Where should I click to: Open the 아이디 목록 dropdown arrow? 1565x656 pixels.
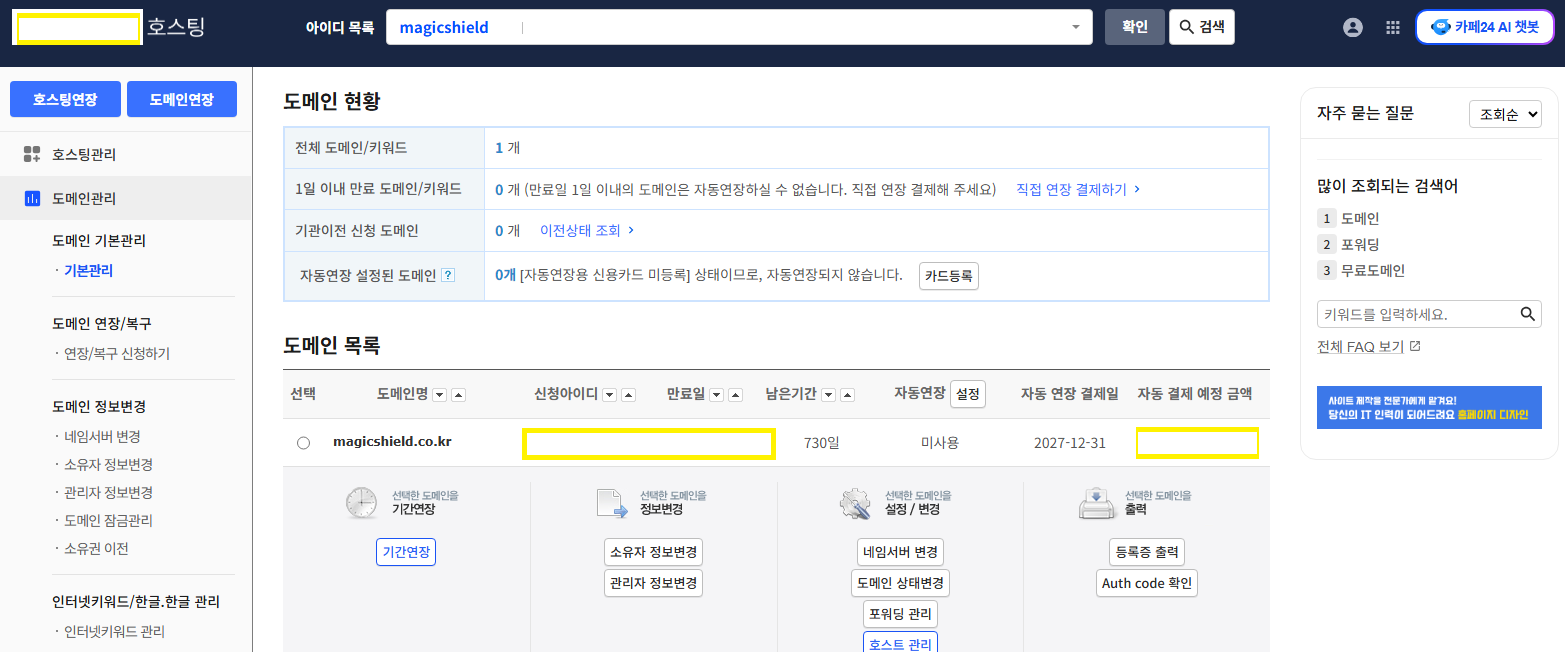(x=1076, y=27)
